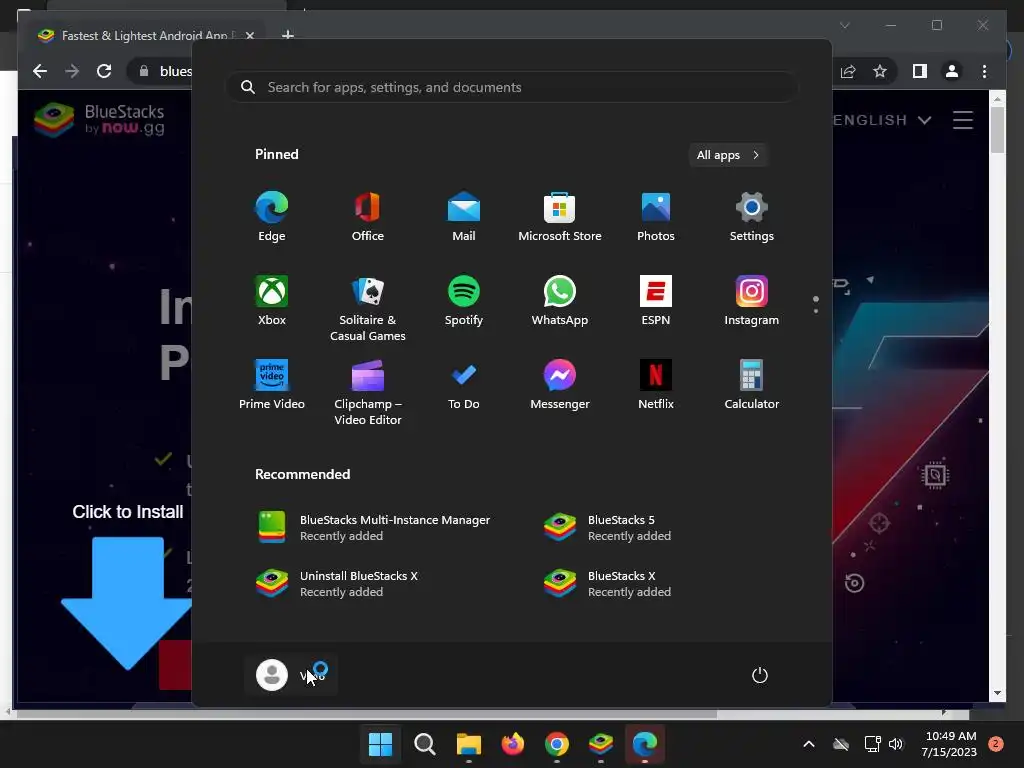Launch the ESPN app
The width and height of the screenshot is (1024, 768).
pyautogui.click(x=656, y=300)
